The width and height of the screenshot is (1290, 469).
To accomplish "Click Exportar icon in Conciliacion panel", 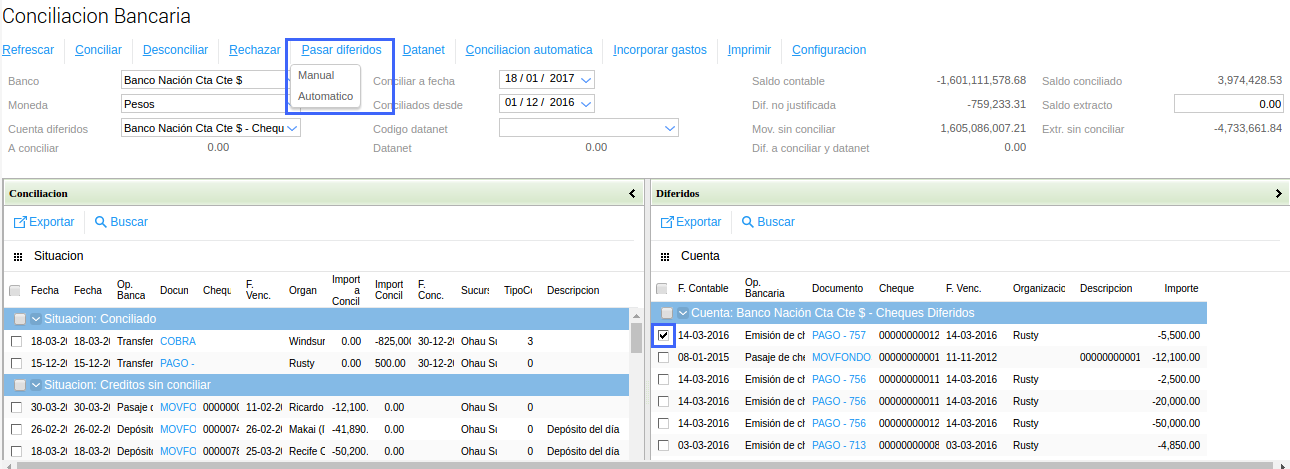I will [20, 222].
